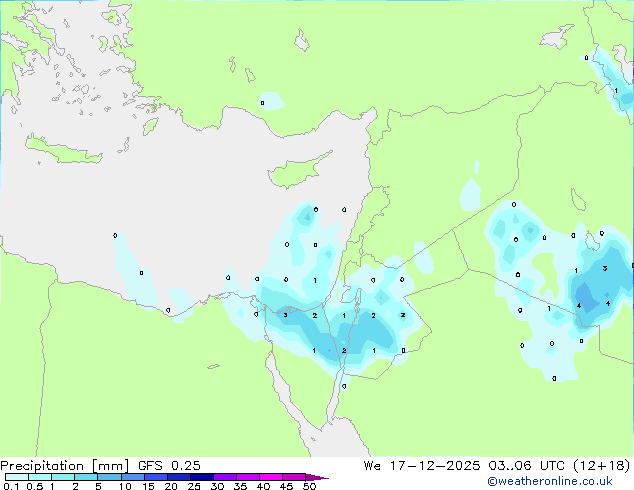Click the legend swatch between 10 and 15
Screen dimensions: 634x490
[x=133, y=477]
